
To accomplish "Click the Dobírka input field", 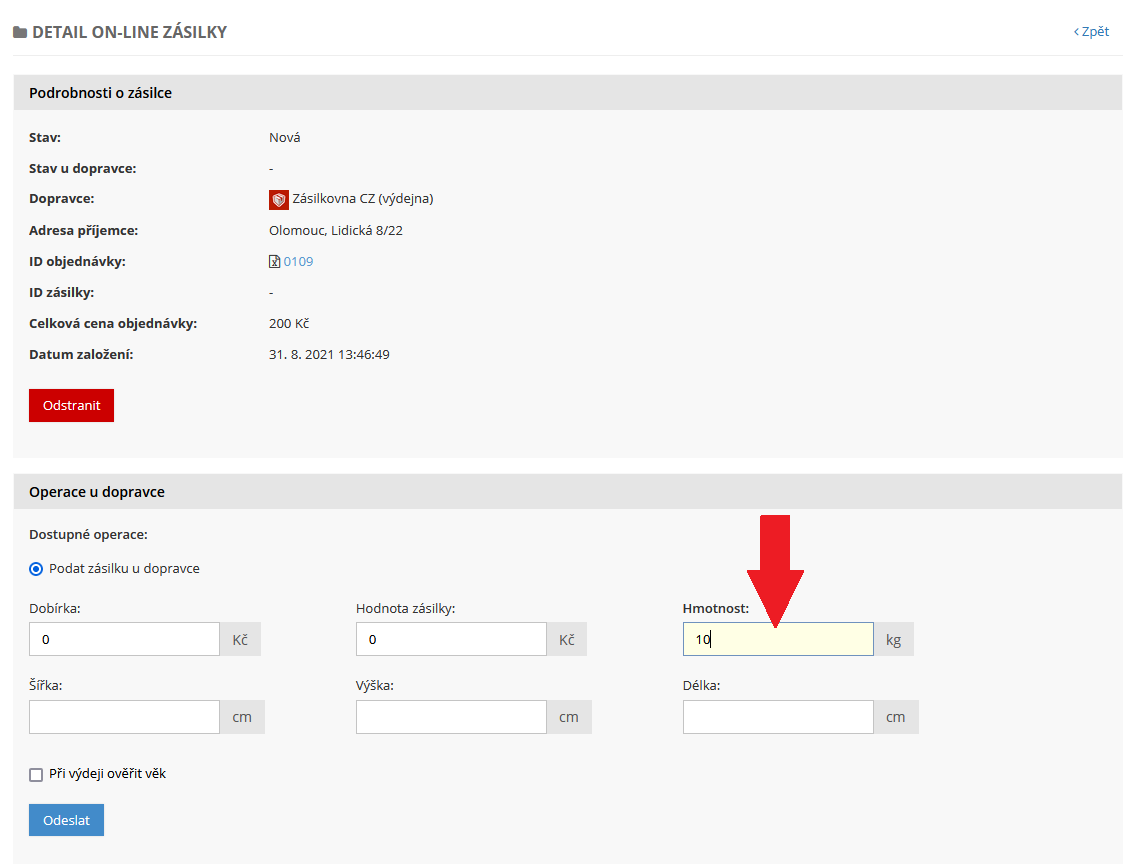I will pos(124,639).
